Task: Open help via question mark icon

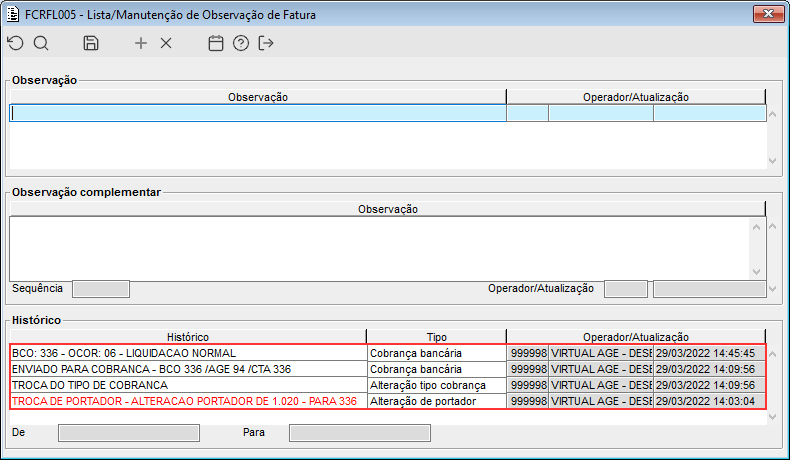Action: (x=241, y=43)
